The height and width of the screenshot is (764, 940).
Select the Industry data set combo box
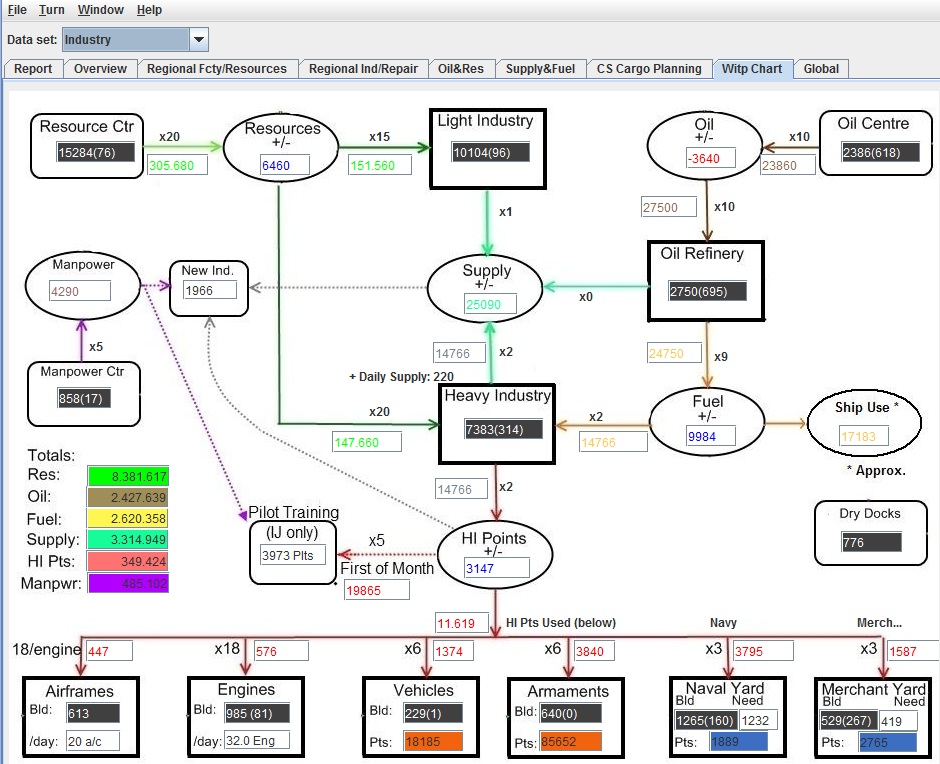pyautogui.click(x=135, y=40)
